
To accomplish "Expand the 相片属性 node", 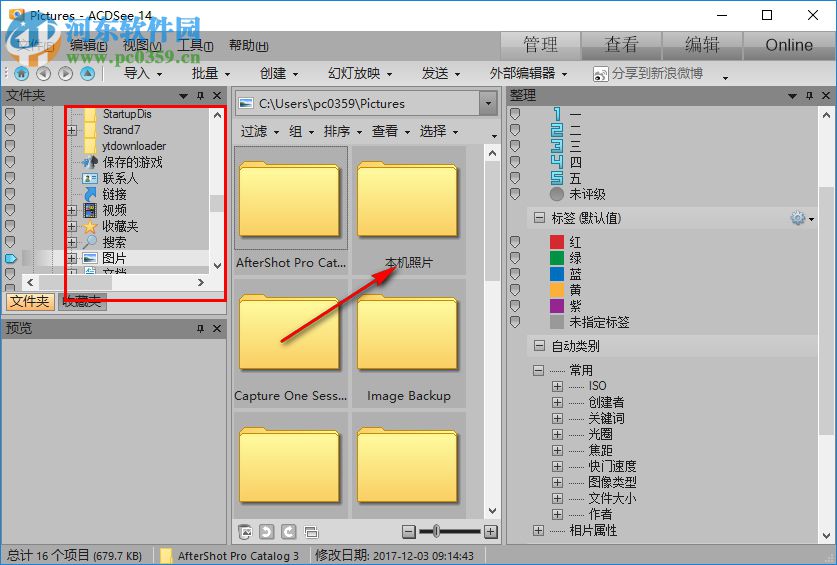I will [538, 530].
